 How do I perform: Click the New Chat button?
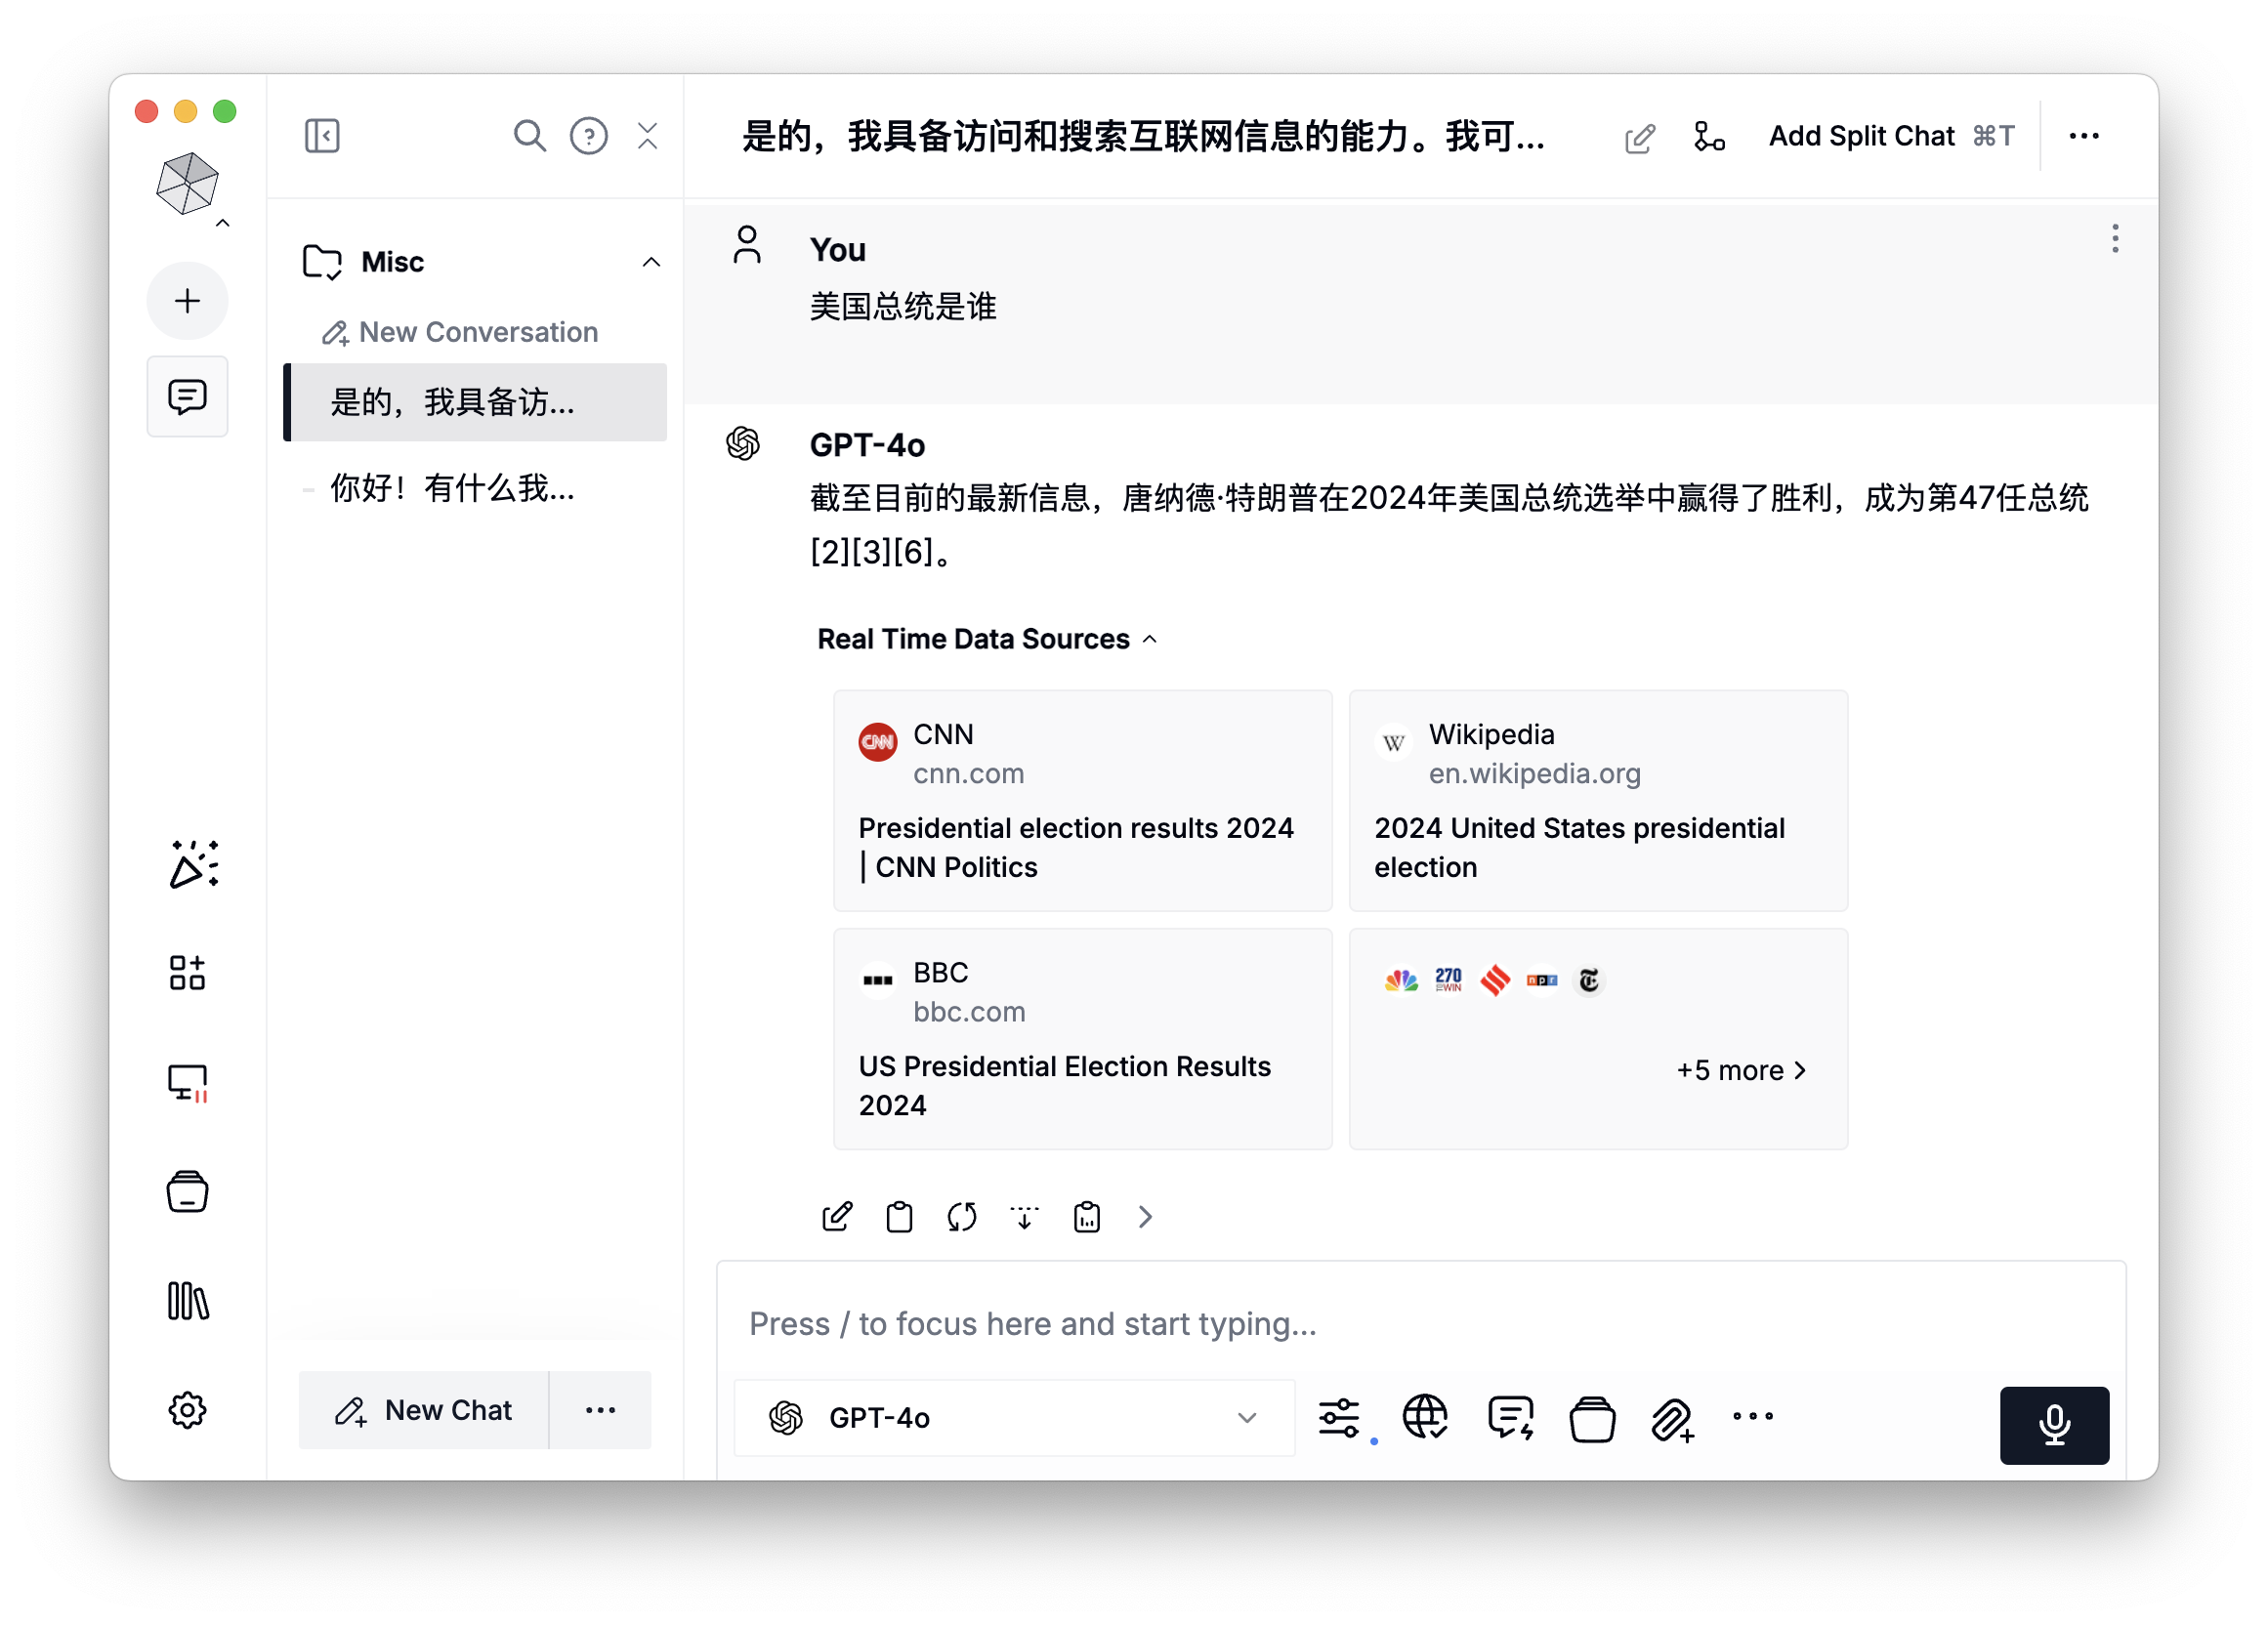click(x=424, y=1409)
